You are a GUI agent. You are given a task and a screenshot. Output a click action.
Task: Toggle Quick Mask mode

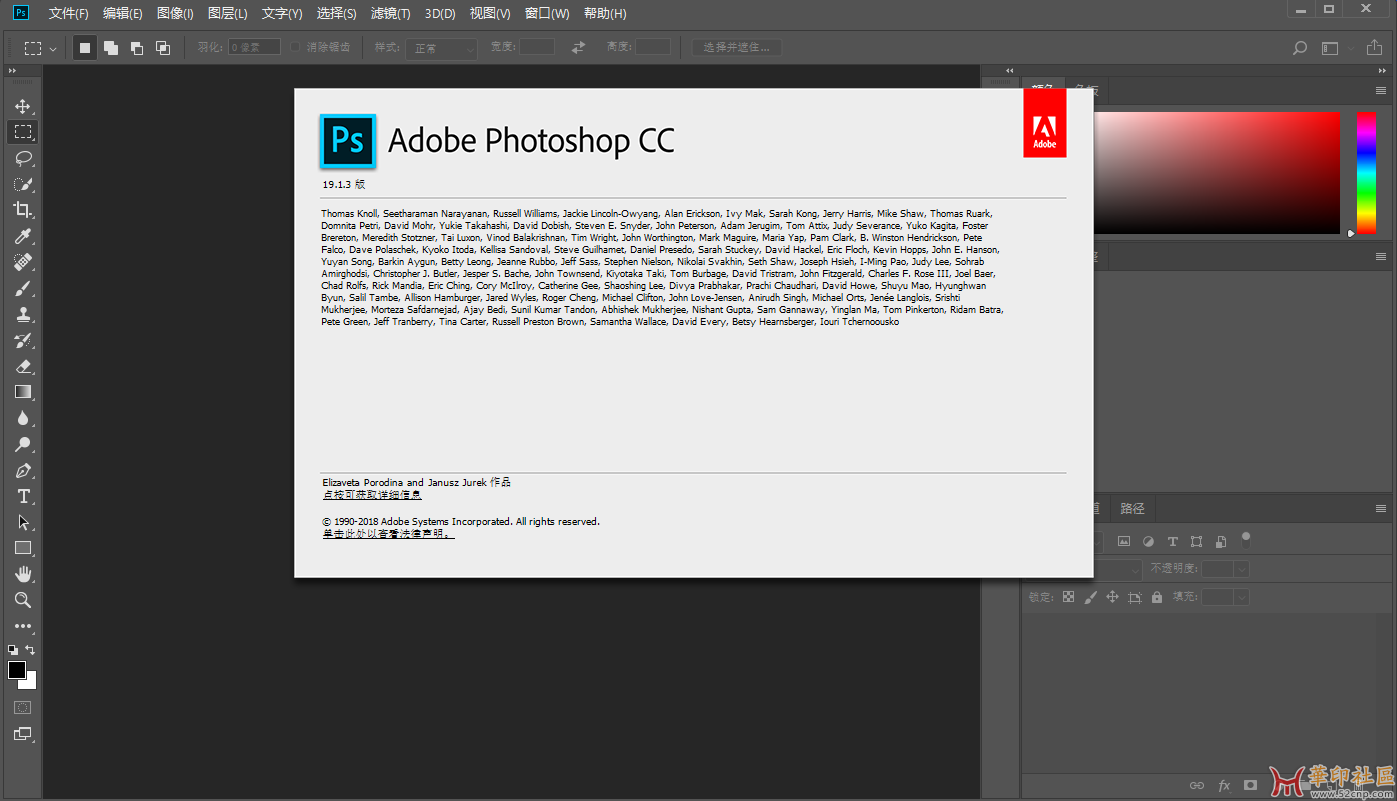[x=22, y=707]
